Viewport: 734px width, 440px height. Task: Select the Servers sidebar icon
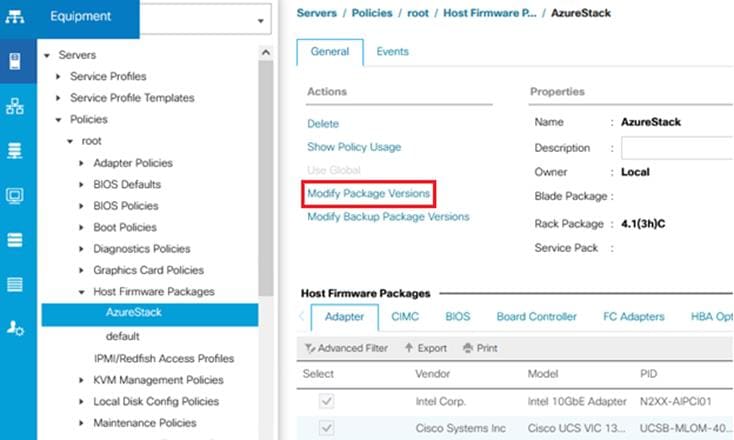click(x=15, y=61)
